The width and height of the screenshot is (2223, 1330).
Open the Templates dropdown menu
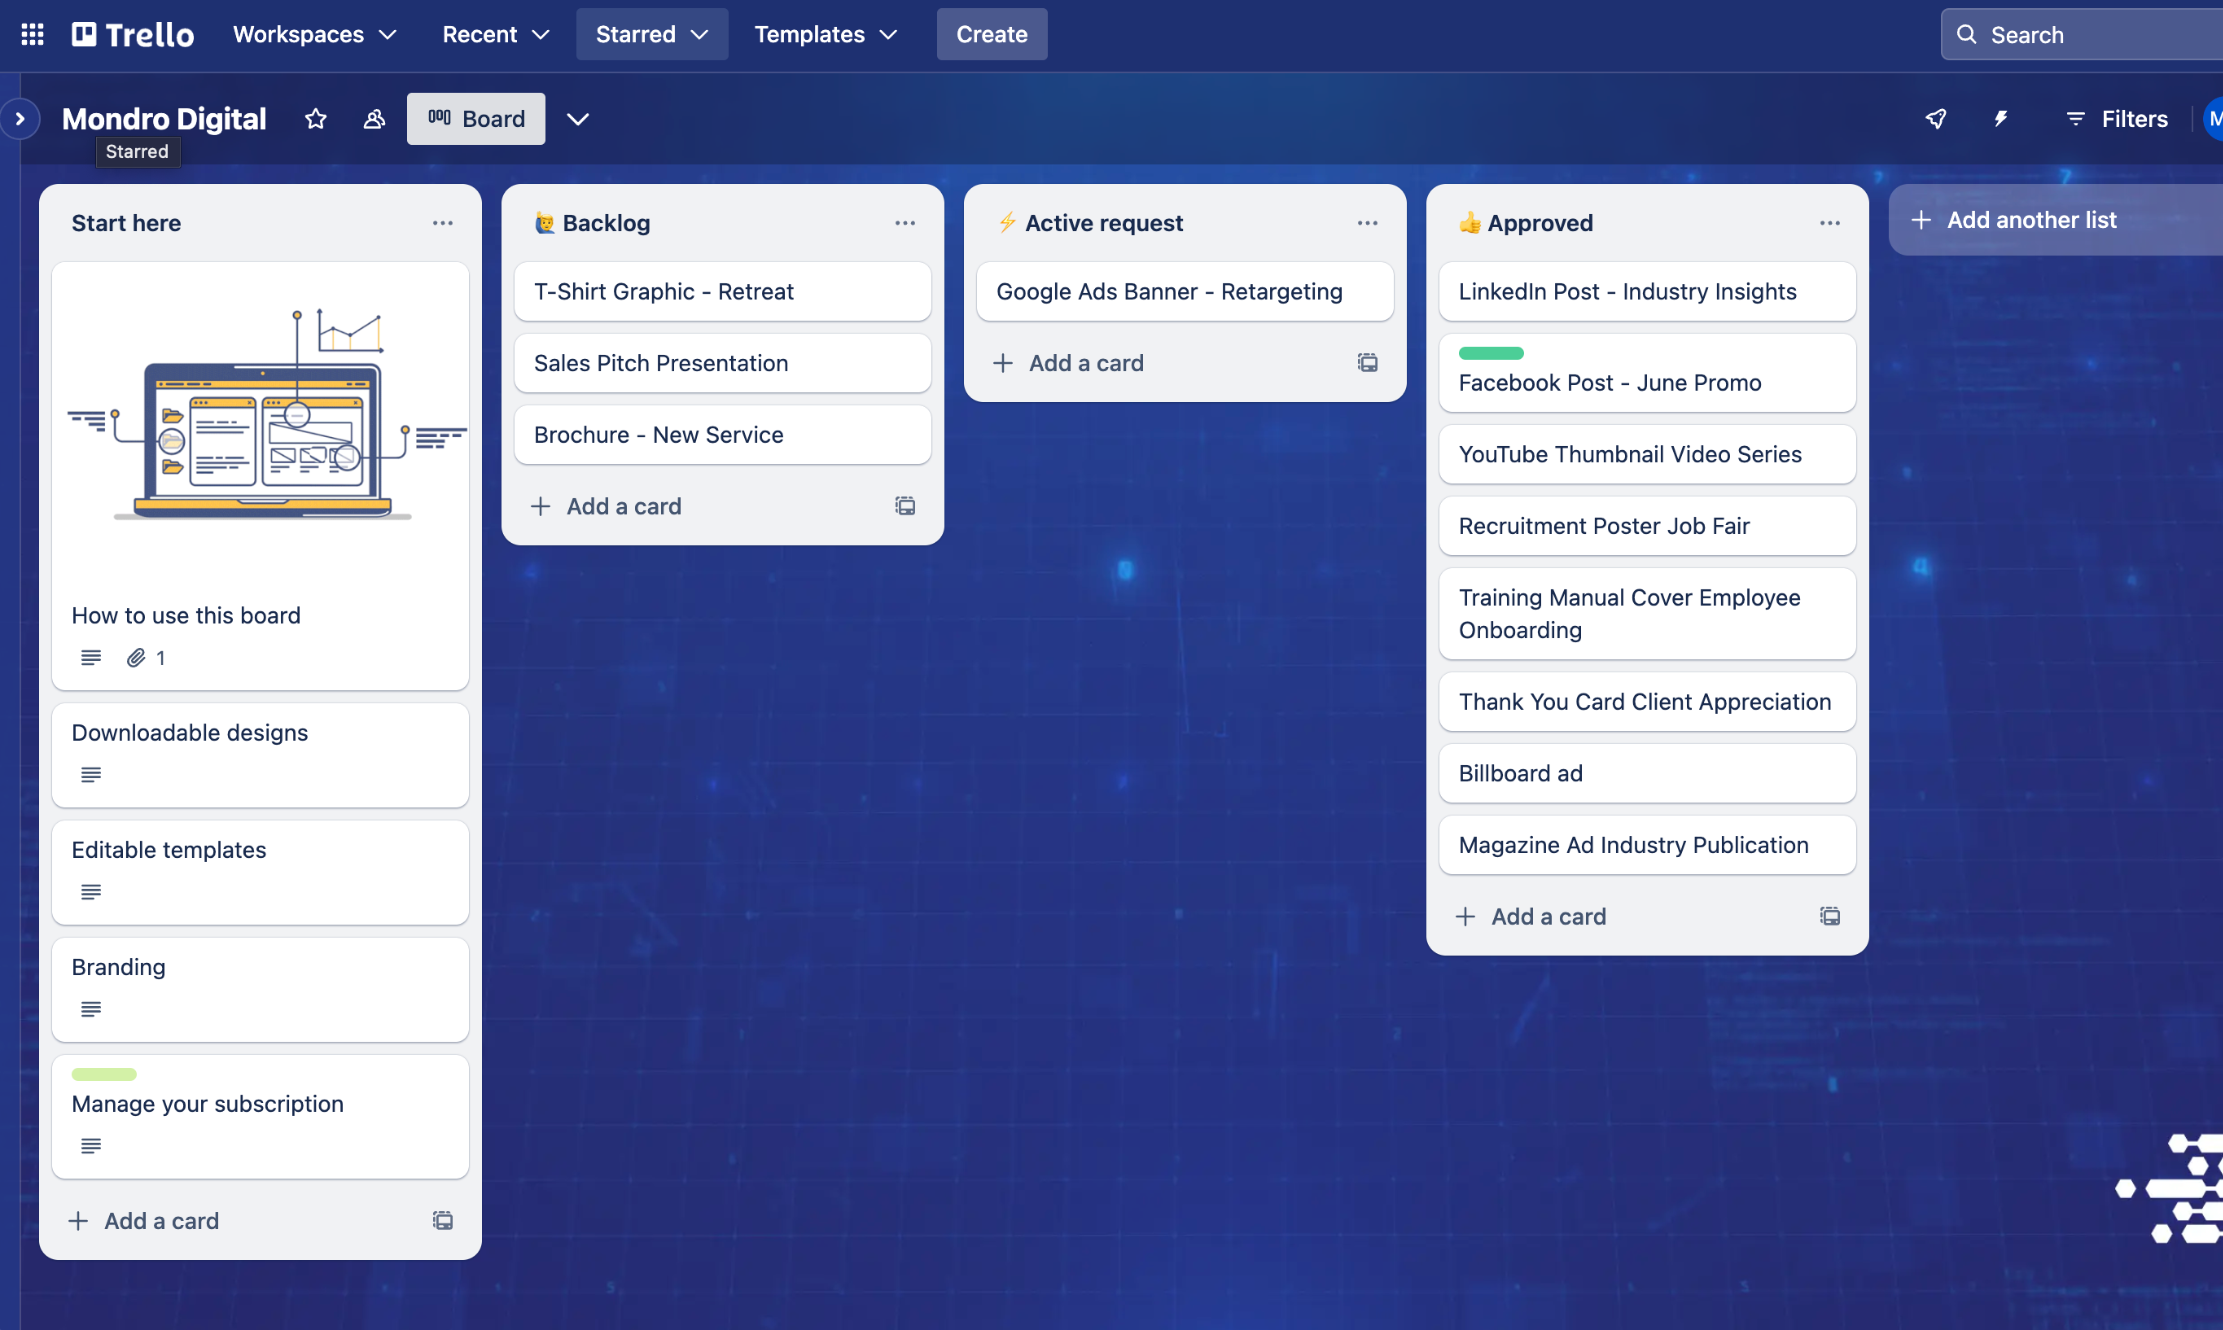[x=825, y=35]
